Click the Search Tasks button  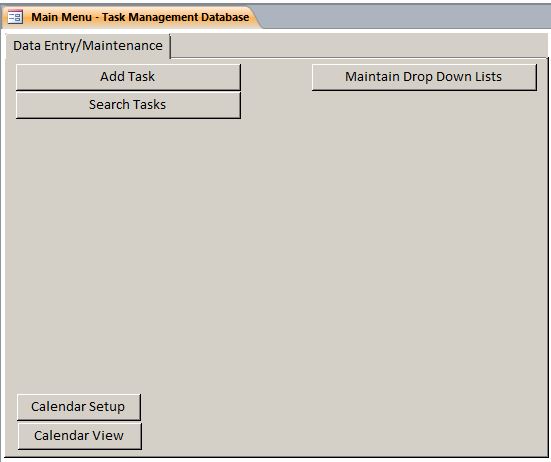point(128,105)
